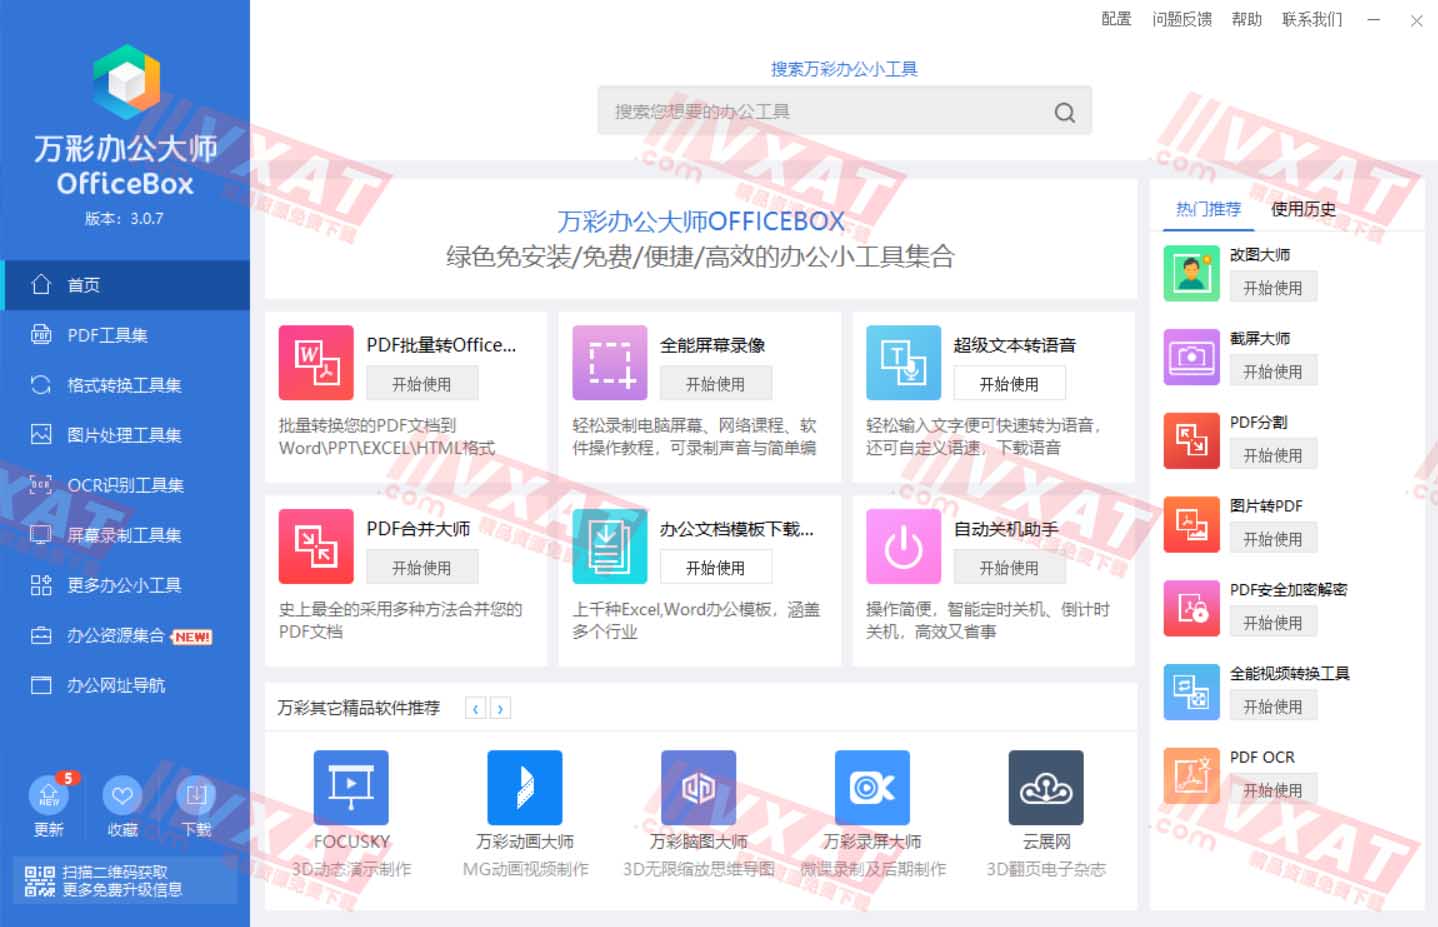Image resolution: width=1438 pixels, height=927 pixels.
Task: Switch to the 使用历史 tab
Action: (1302, 210)
